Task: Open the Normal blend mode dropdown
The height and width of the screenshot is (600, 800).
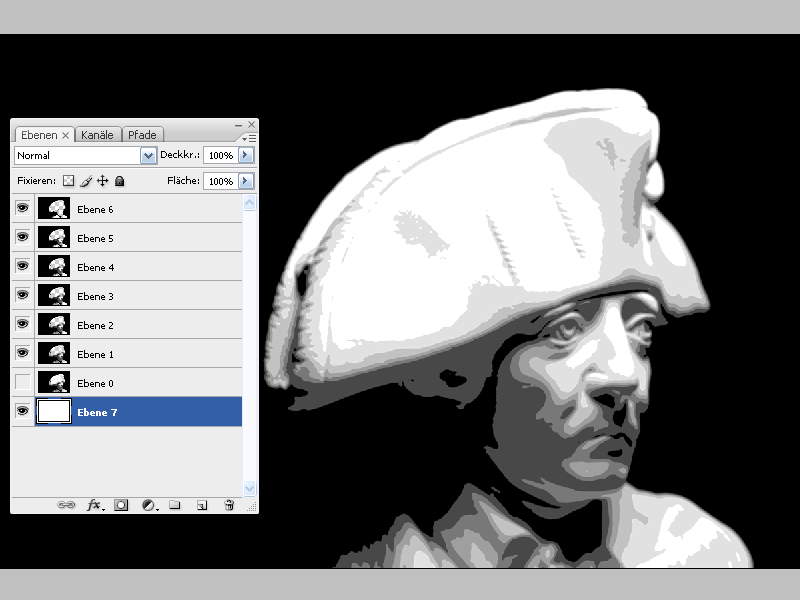Action: [148, 156]
